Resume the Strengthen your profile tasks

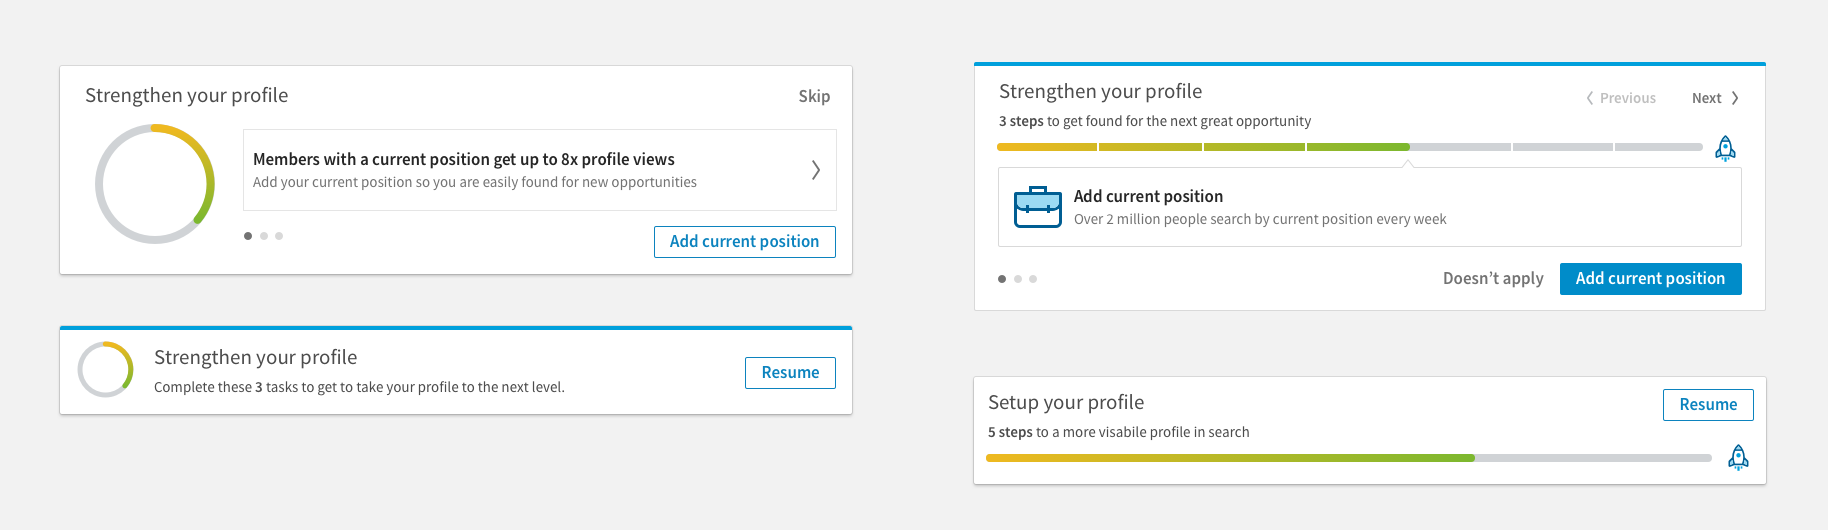pyautogui.click(x=790, y=373)
